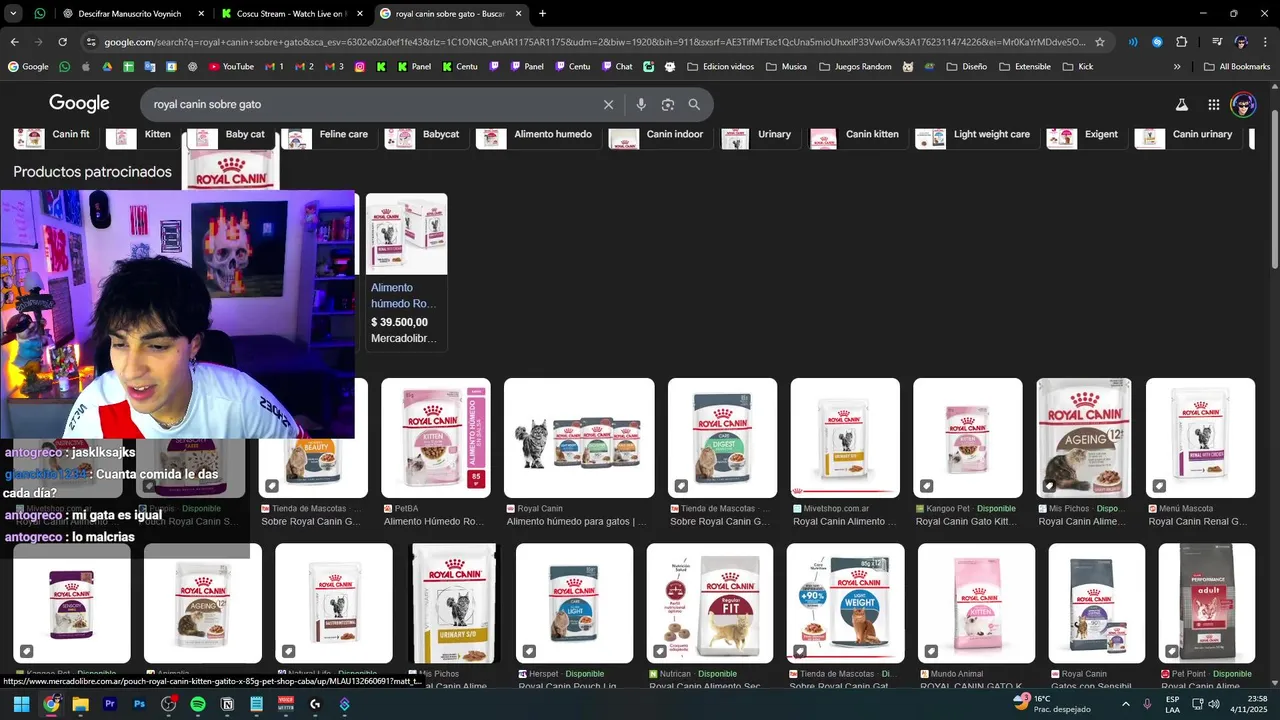Open Adobe Premiere Pro from the taskbar
This screenshot has height=720, width=1280.
tap(110, 704)
